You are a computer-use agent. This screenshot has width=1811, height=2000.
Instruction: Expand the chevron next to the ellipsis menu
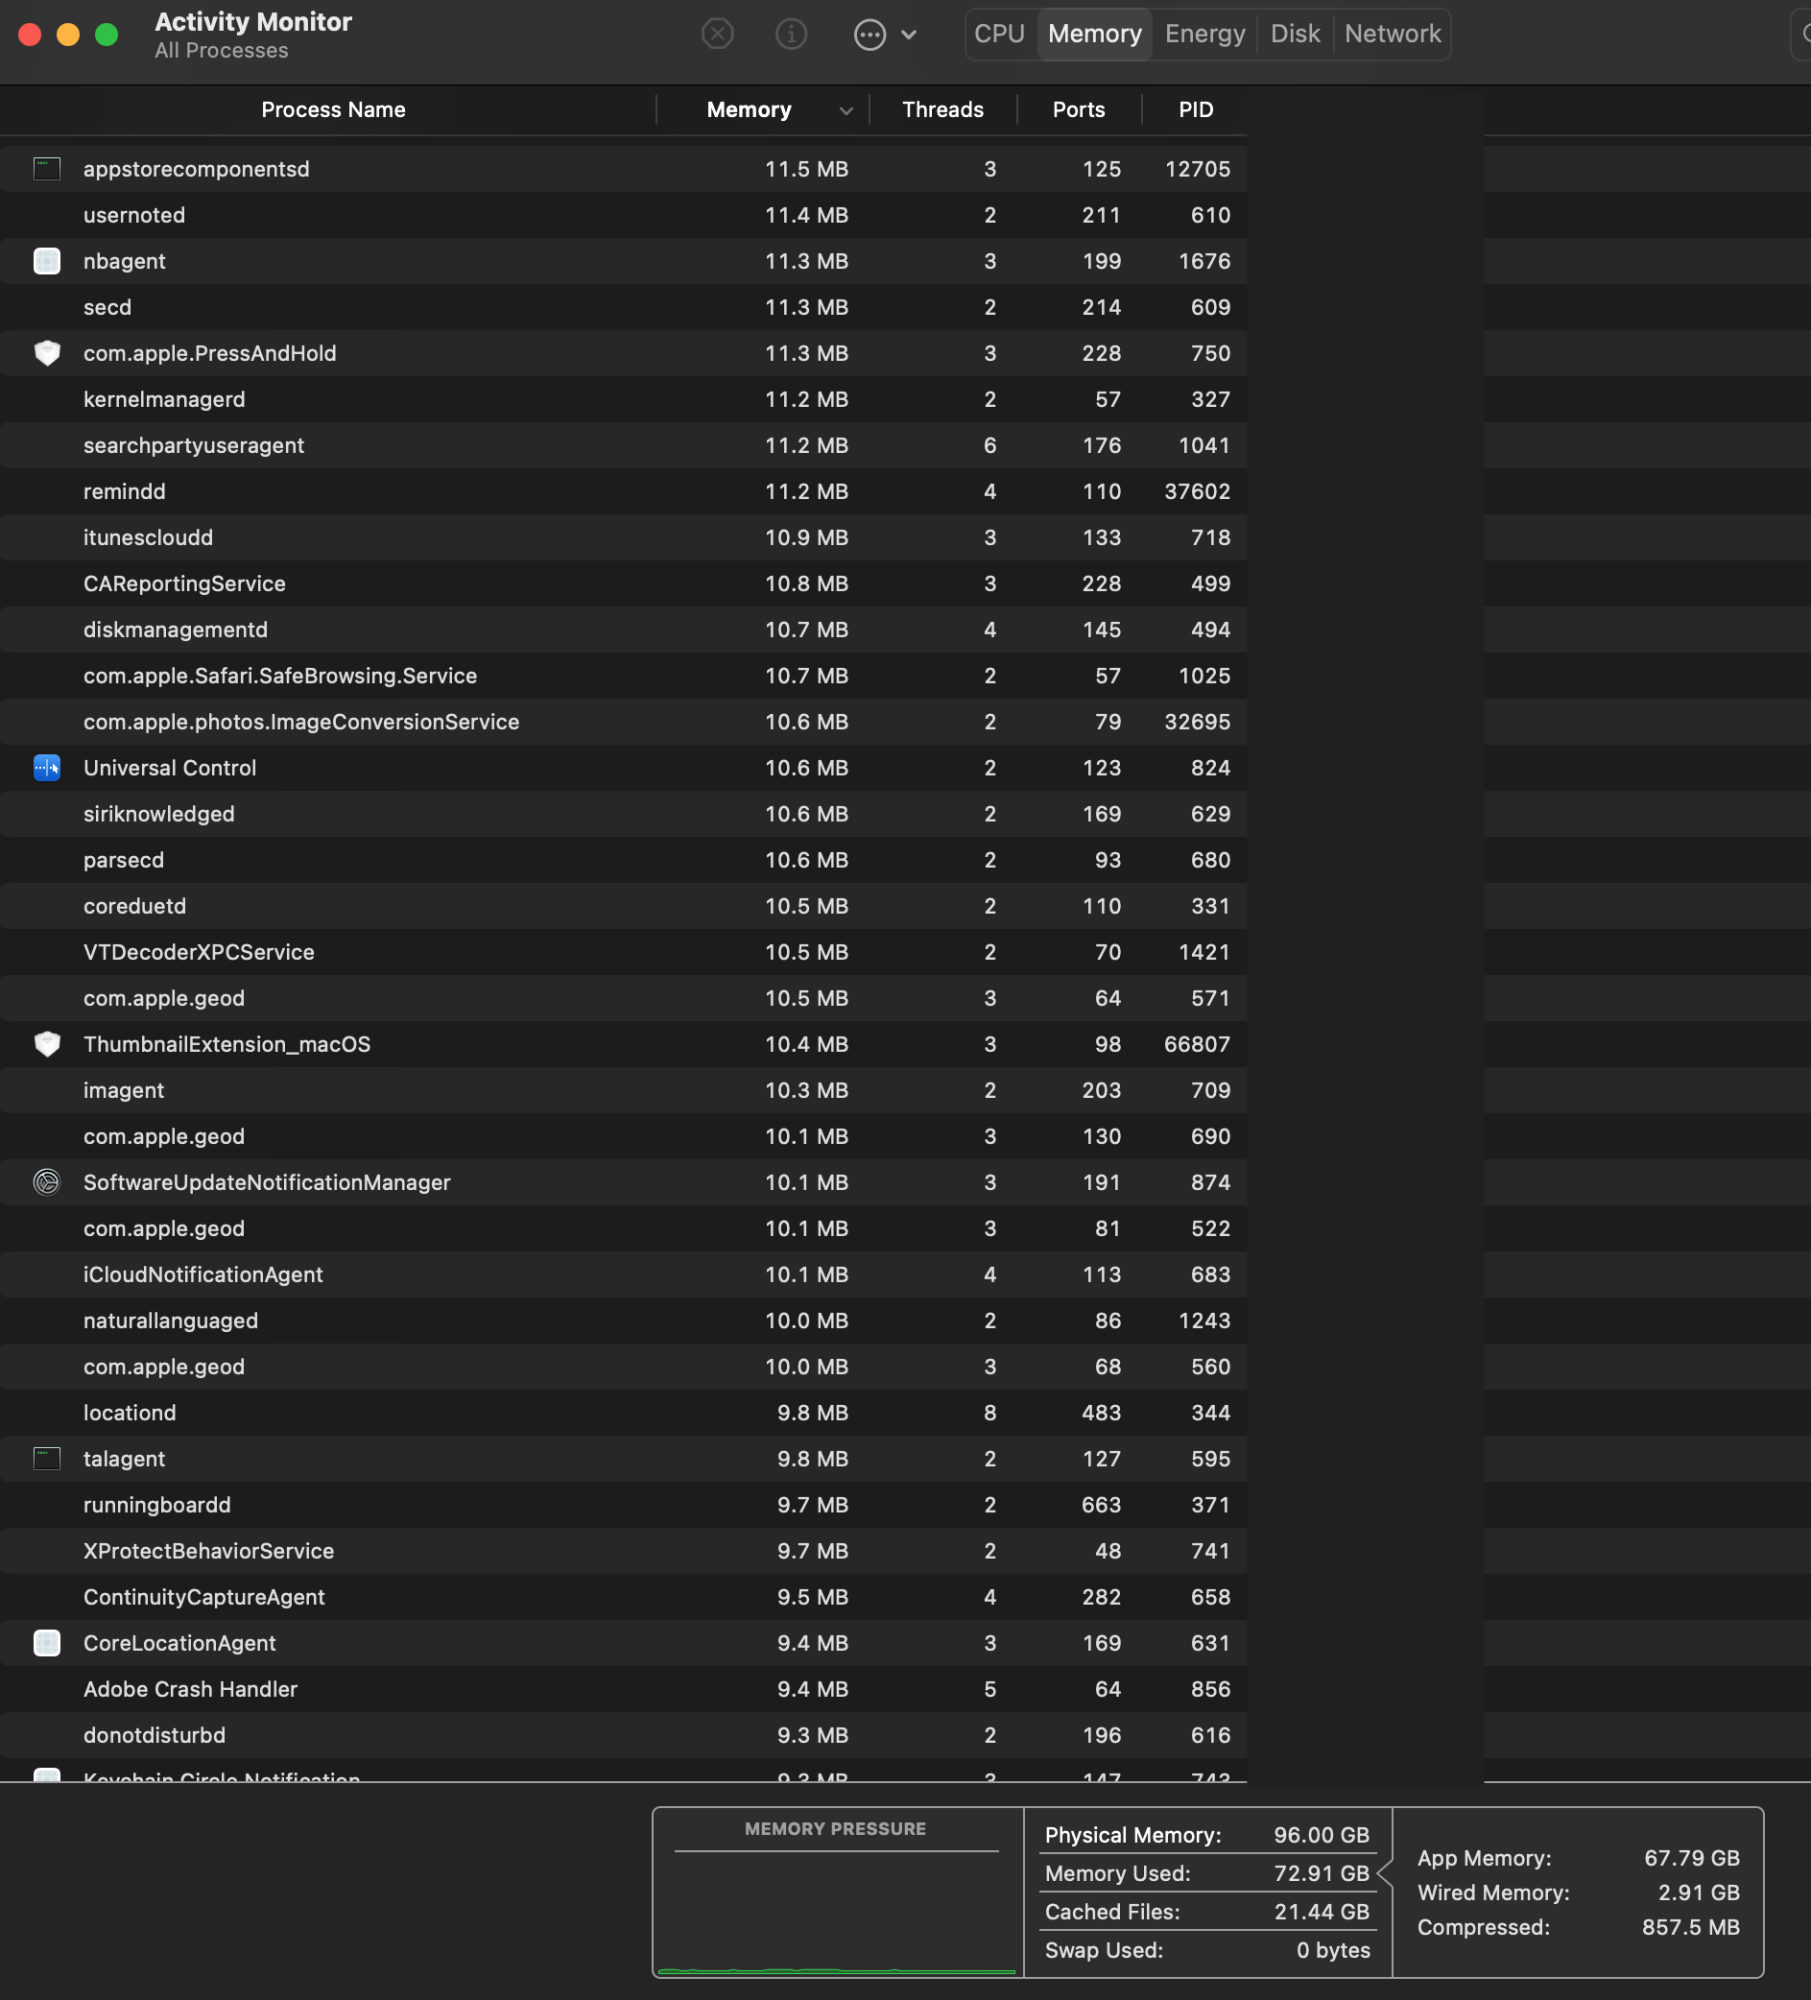(909, 34)
